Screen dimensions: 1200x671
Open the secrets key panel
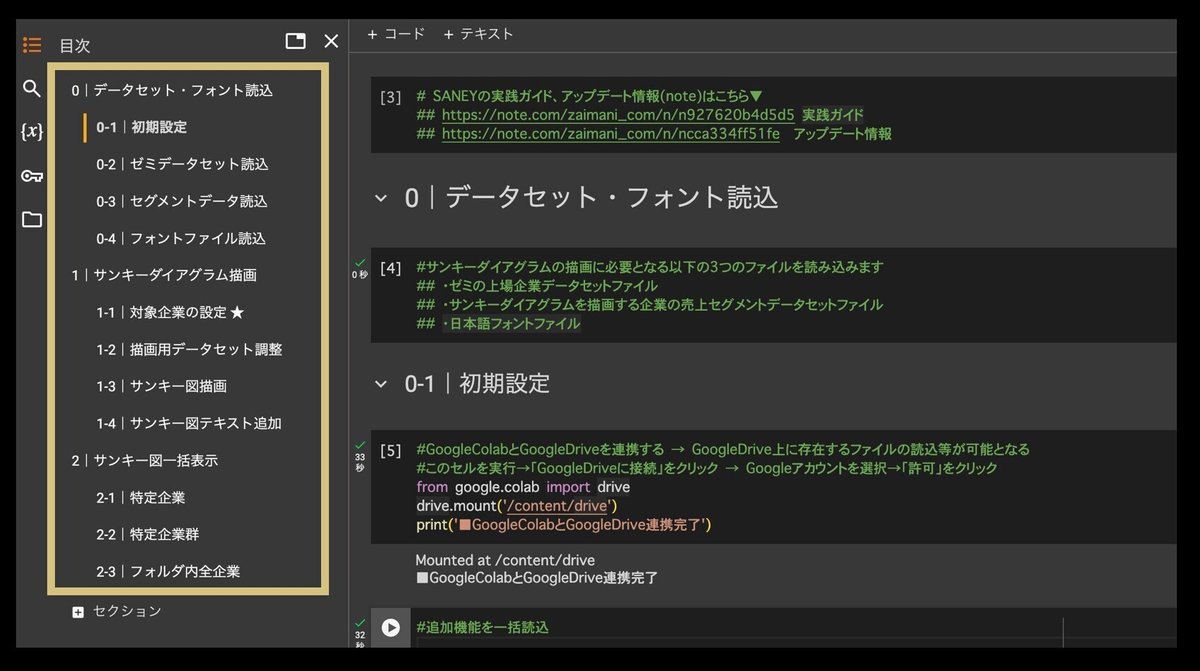[32, 176]
